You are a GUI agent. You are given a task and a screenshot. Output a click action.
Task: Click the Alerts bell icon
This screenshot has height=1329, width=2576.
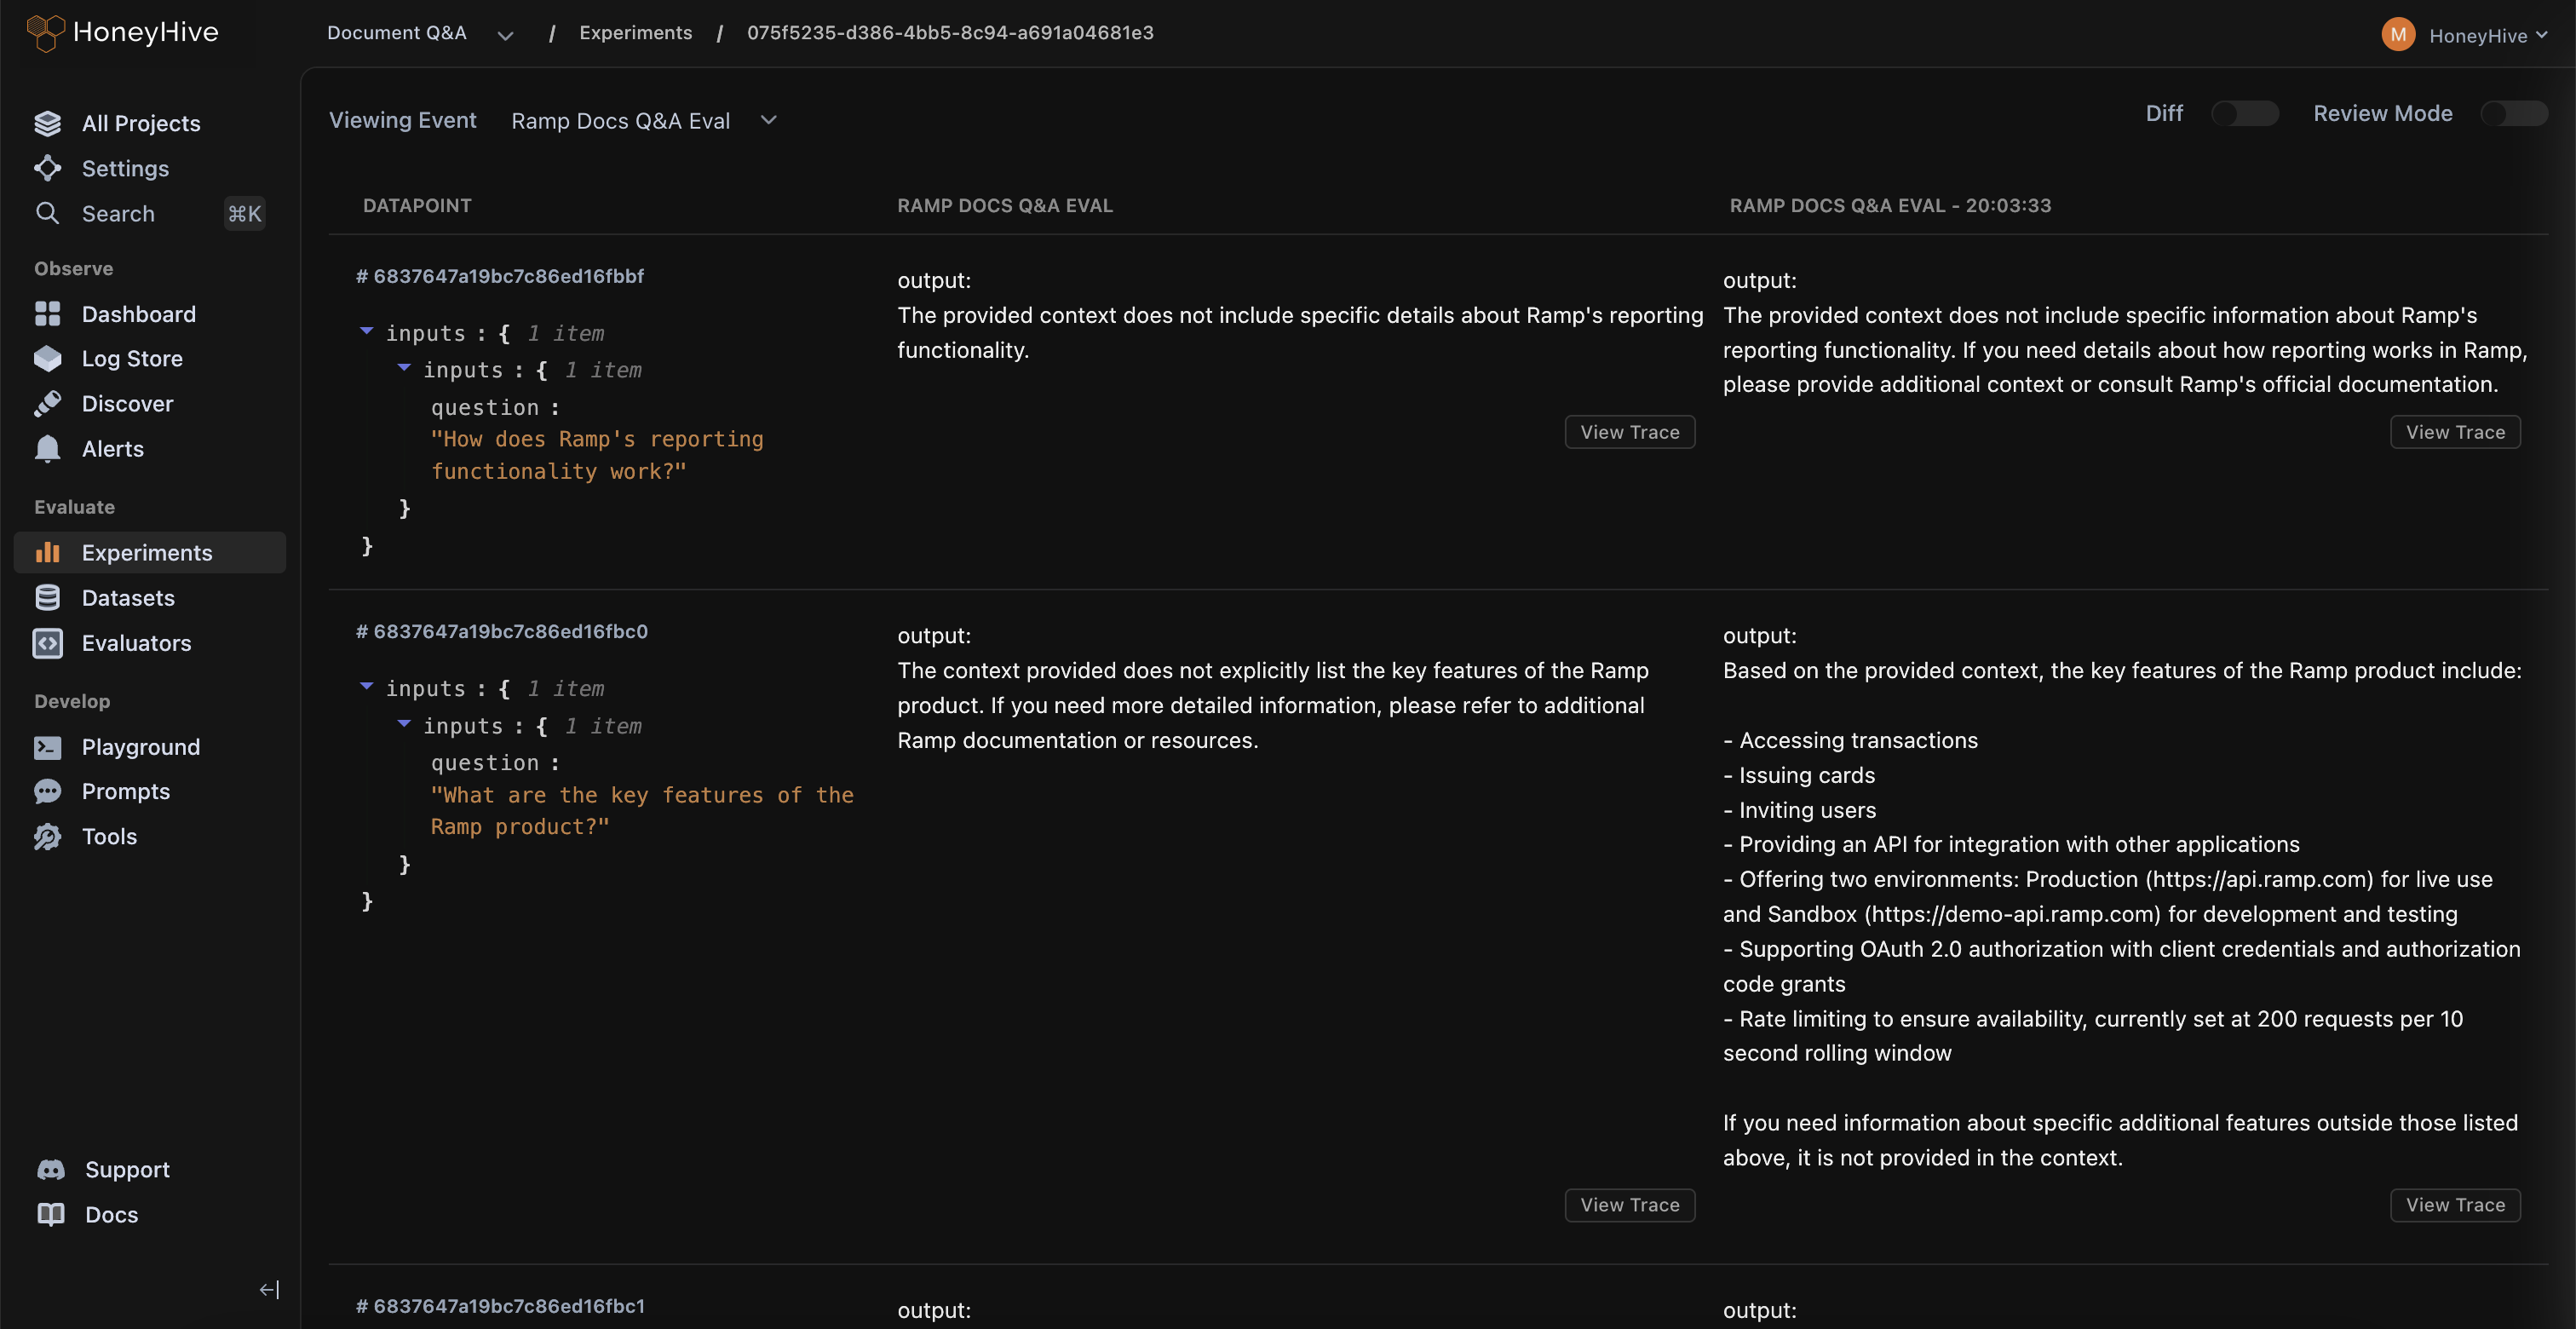pos(47,448)
